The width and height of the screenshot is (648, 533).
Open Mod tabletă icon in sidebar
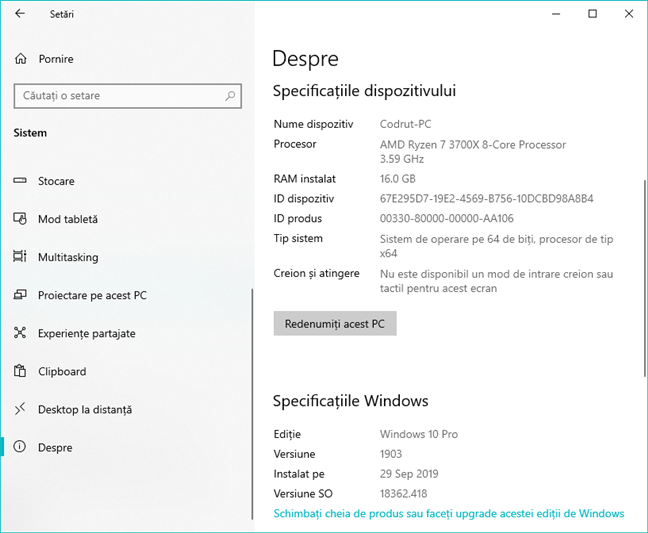pos(20,219)
